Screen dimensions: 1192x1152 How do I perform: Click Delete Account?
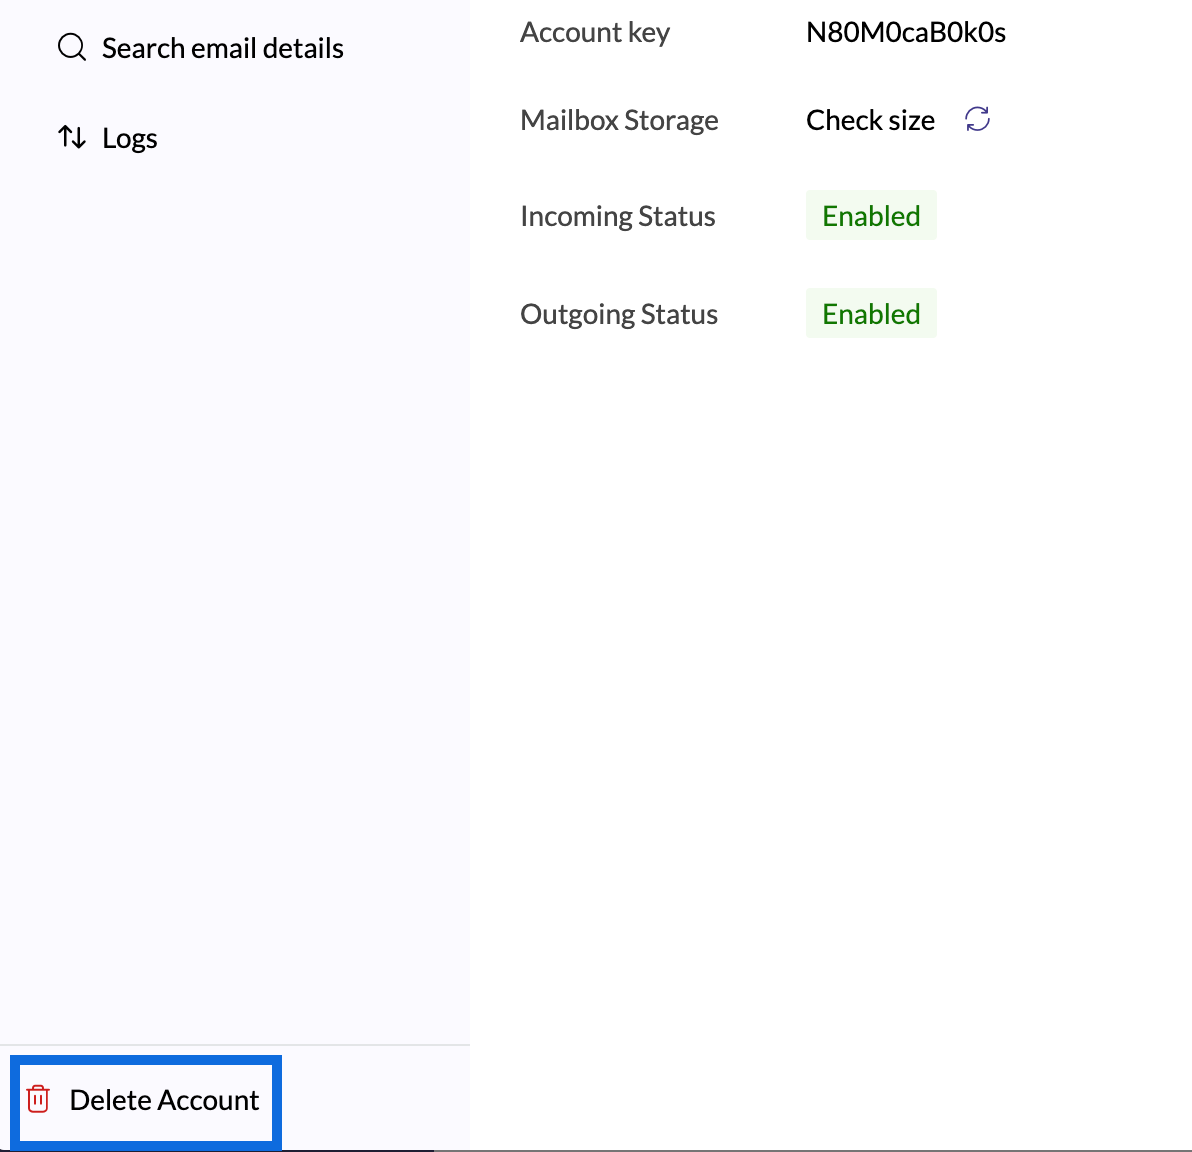163,1100
